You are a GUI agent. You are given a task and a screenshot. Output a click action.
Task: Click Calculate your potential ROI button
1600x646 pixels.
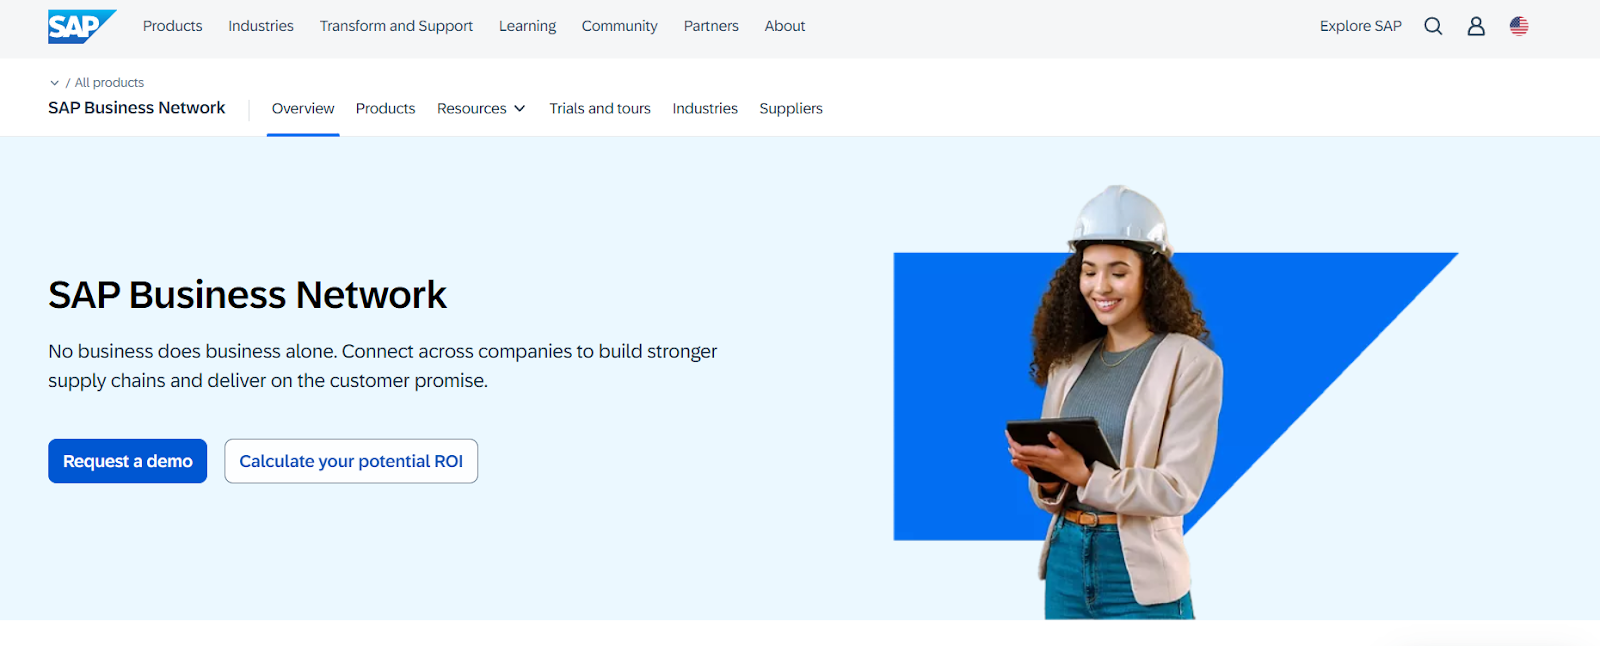[x=351, y=461]
